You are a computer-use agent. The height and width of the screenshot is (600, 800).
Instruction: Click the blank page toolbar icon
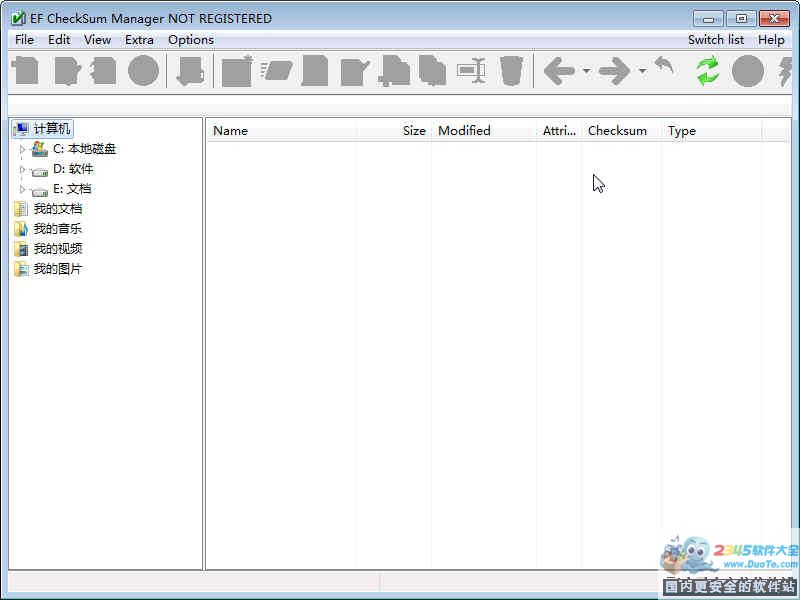click(315, 71)
